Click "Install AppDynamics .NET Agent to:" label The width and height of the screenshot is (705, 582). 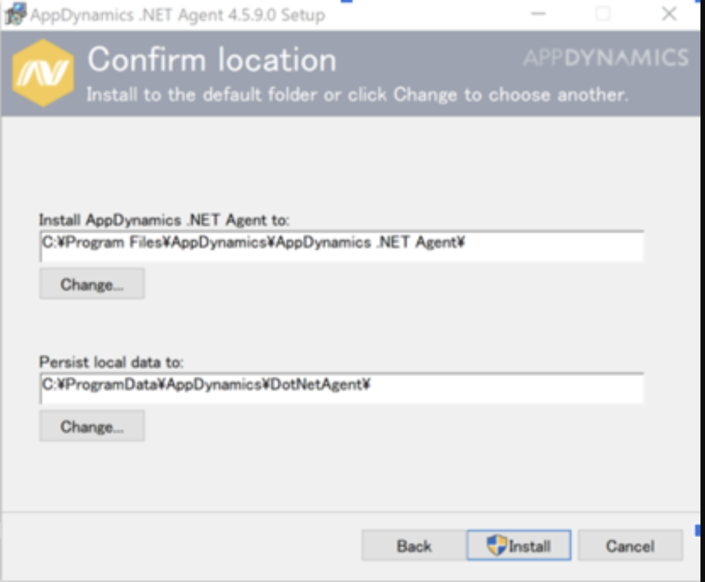point(164,219)
